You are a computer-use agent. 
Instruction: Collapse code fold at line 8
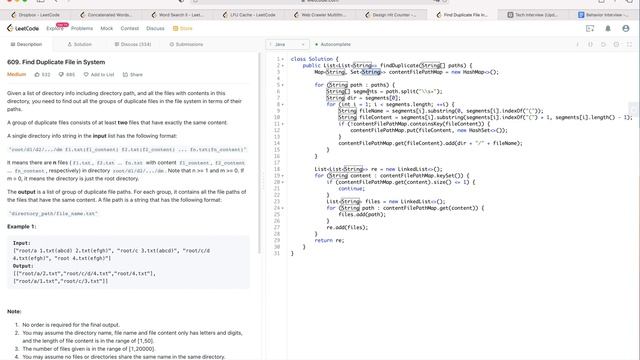point(283,104)
